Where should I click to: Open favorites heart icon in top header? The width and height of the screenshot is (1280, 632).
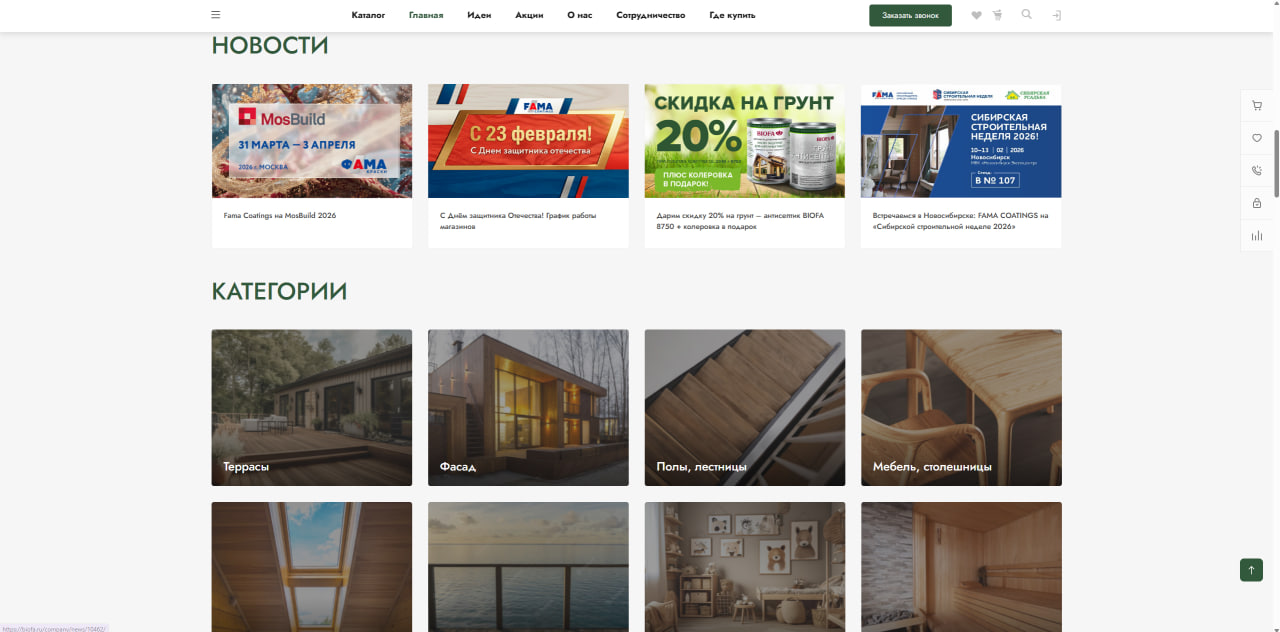coord(976,15)
